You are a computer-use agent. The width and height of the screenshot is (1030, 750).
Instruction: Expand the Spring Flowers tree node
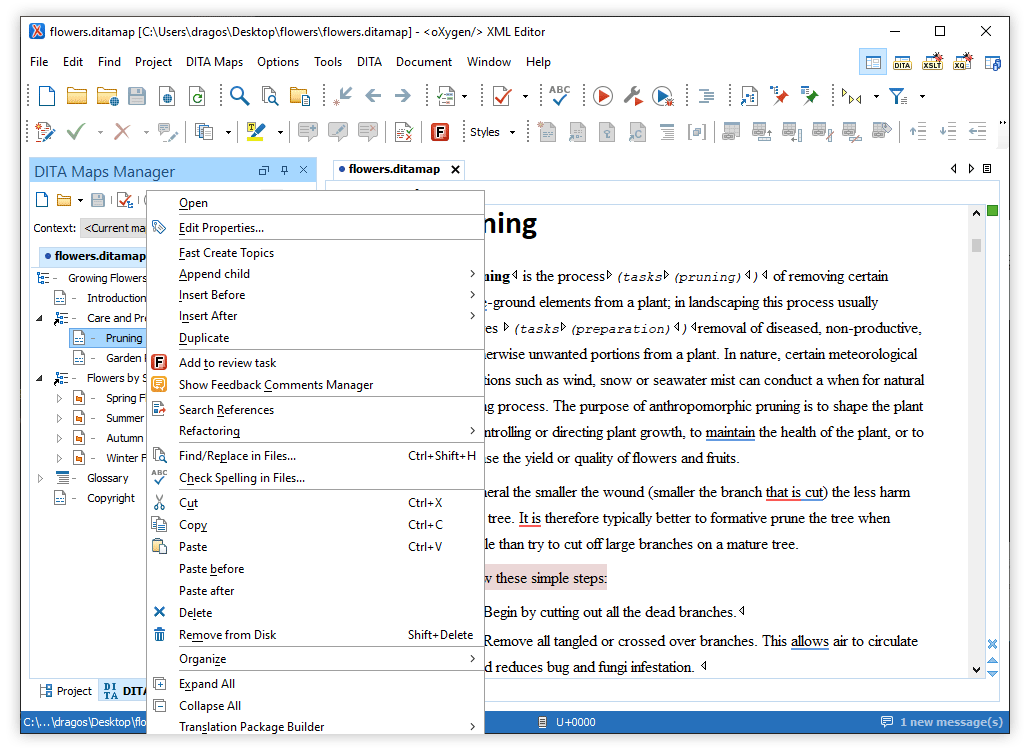point(59,399)
